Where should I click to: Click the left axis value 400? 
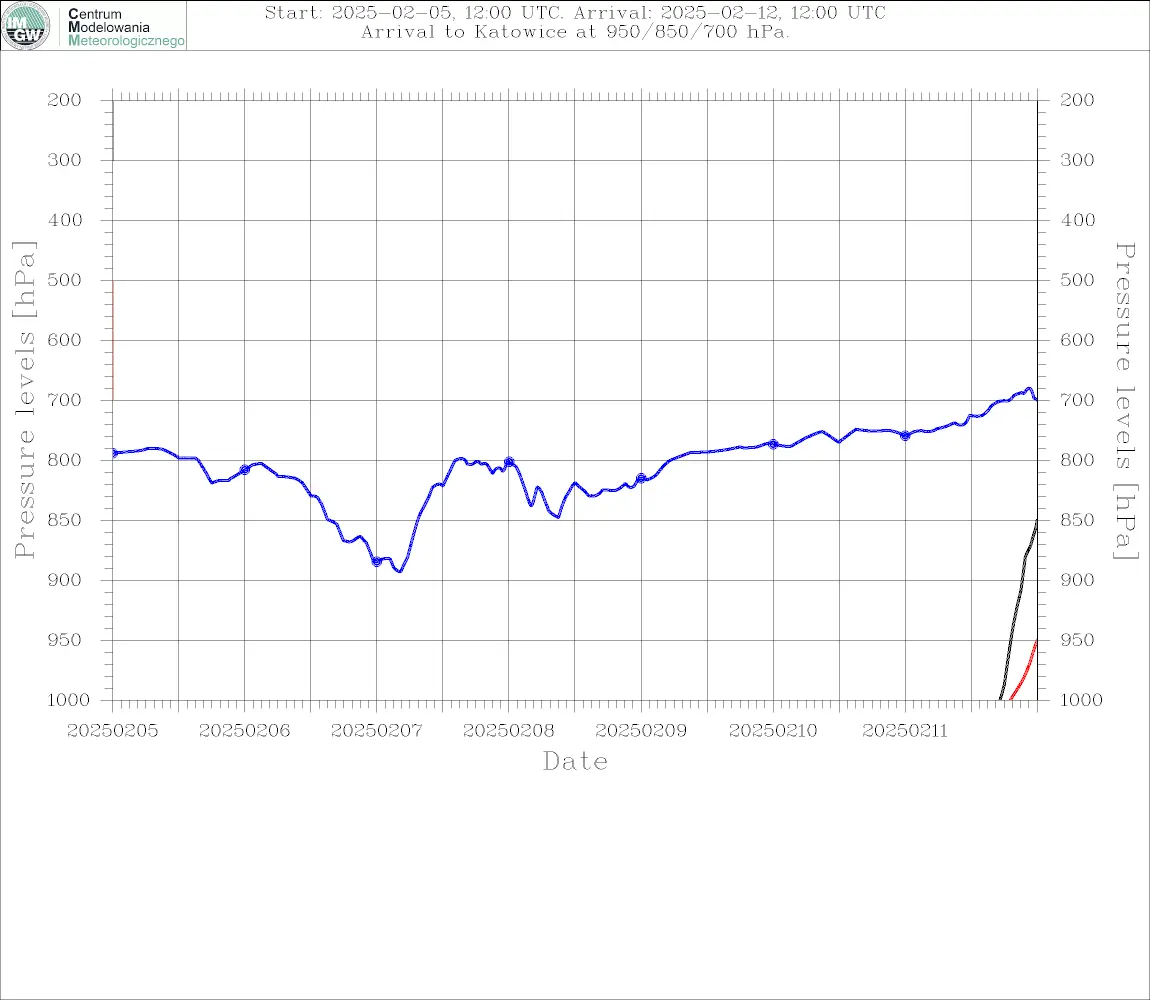coord(65,220)
